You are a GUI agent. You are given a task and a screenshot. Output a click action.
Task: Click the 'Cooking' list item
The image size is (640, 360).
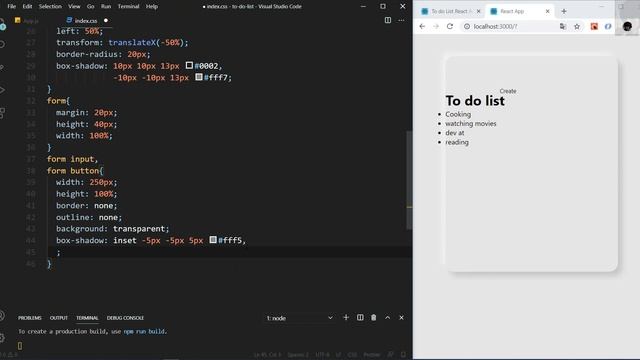[458, 114]
